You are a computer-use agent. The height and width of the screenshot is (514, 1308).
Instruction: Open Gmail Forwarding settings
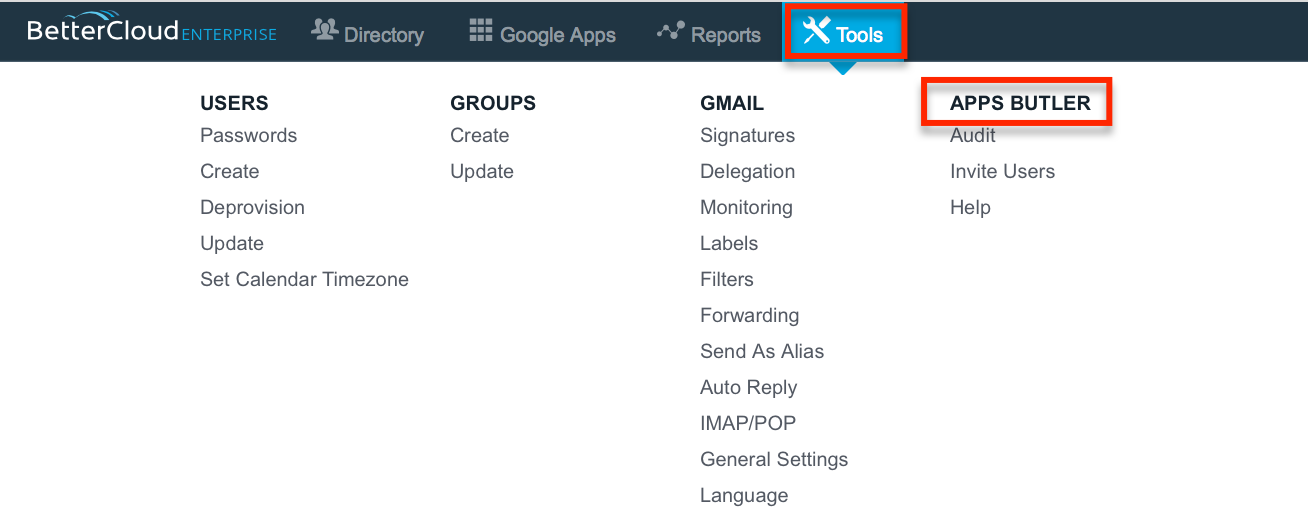click(x=749, y=315)
